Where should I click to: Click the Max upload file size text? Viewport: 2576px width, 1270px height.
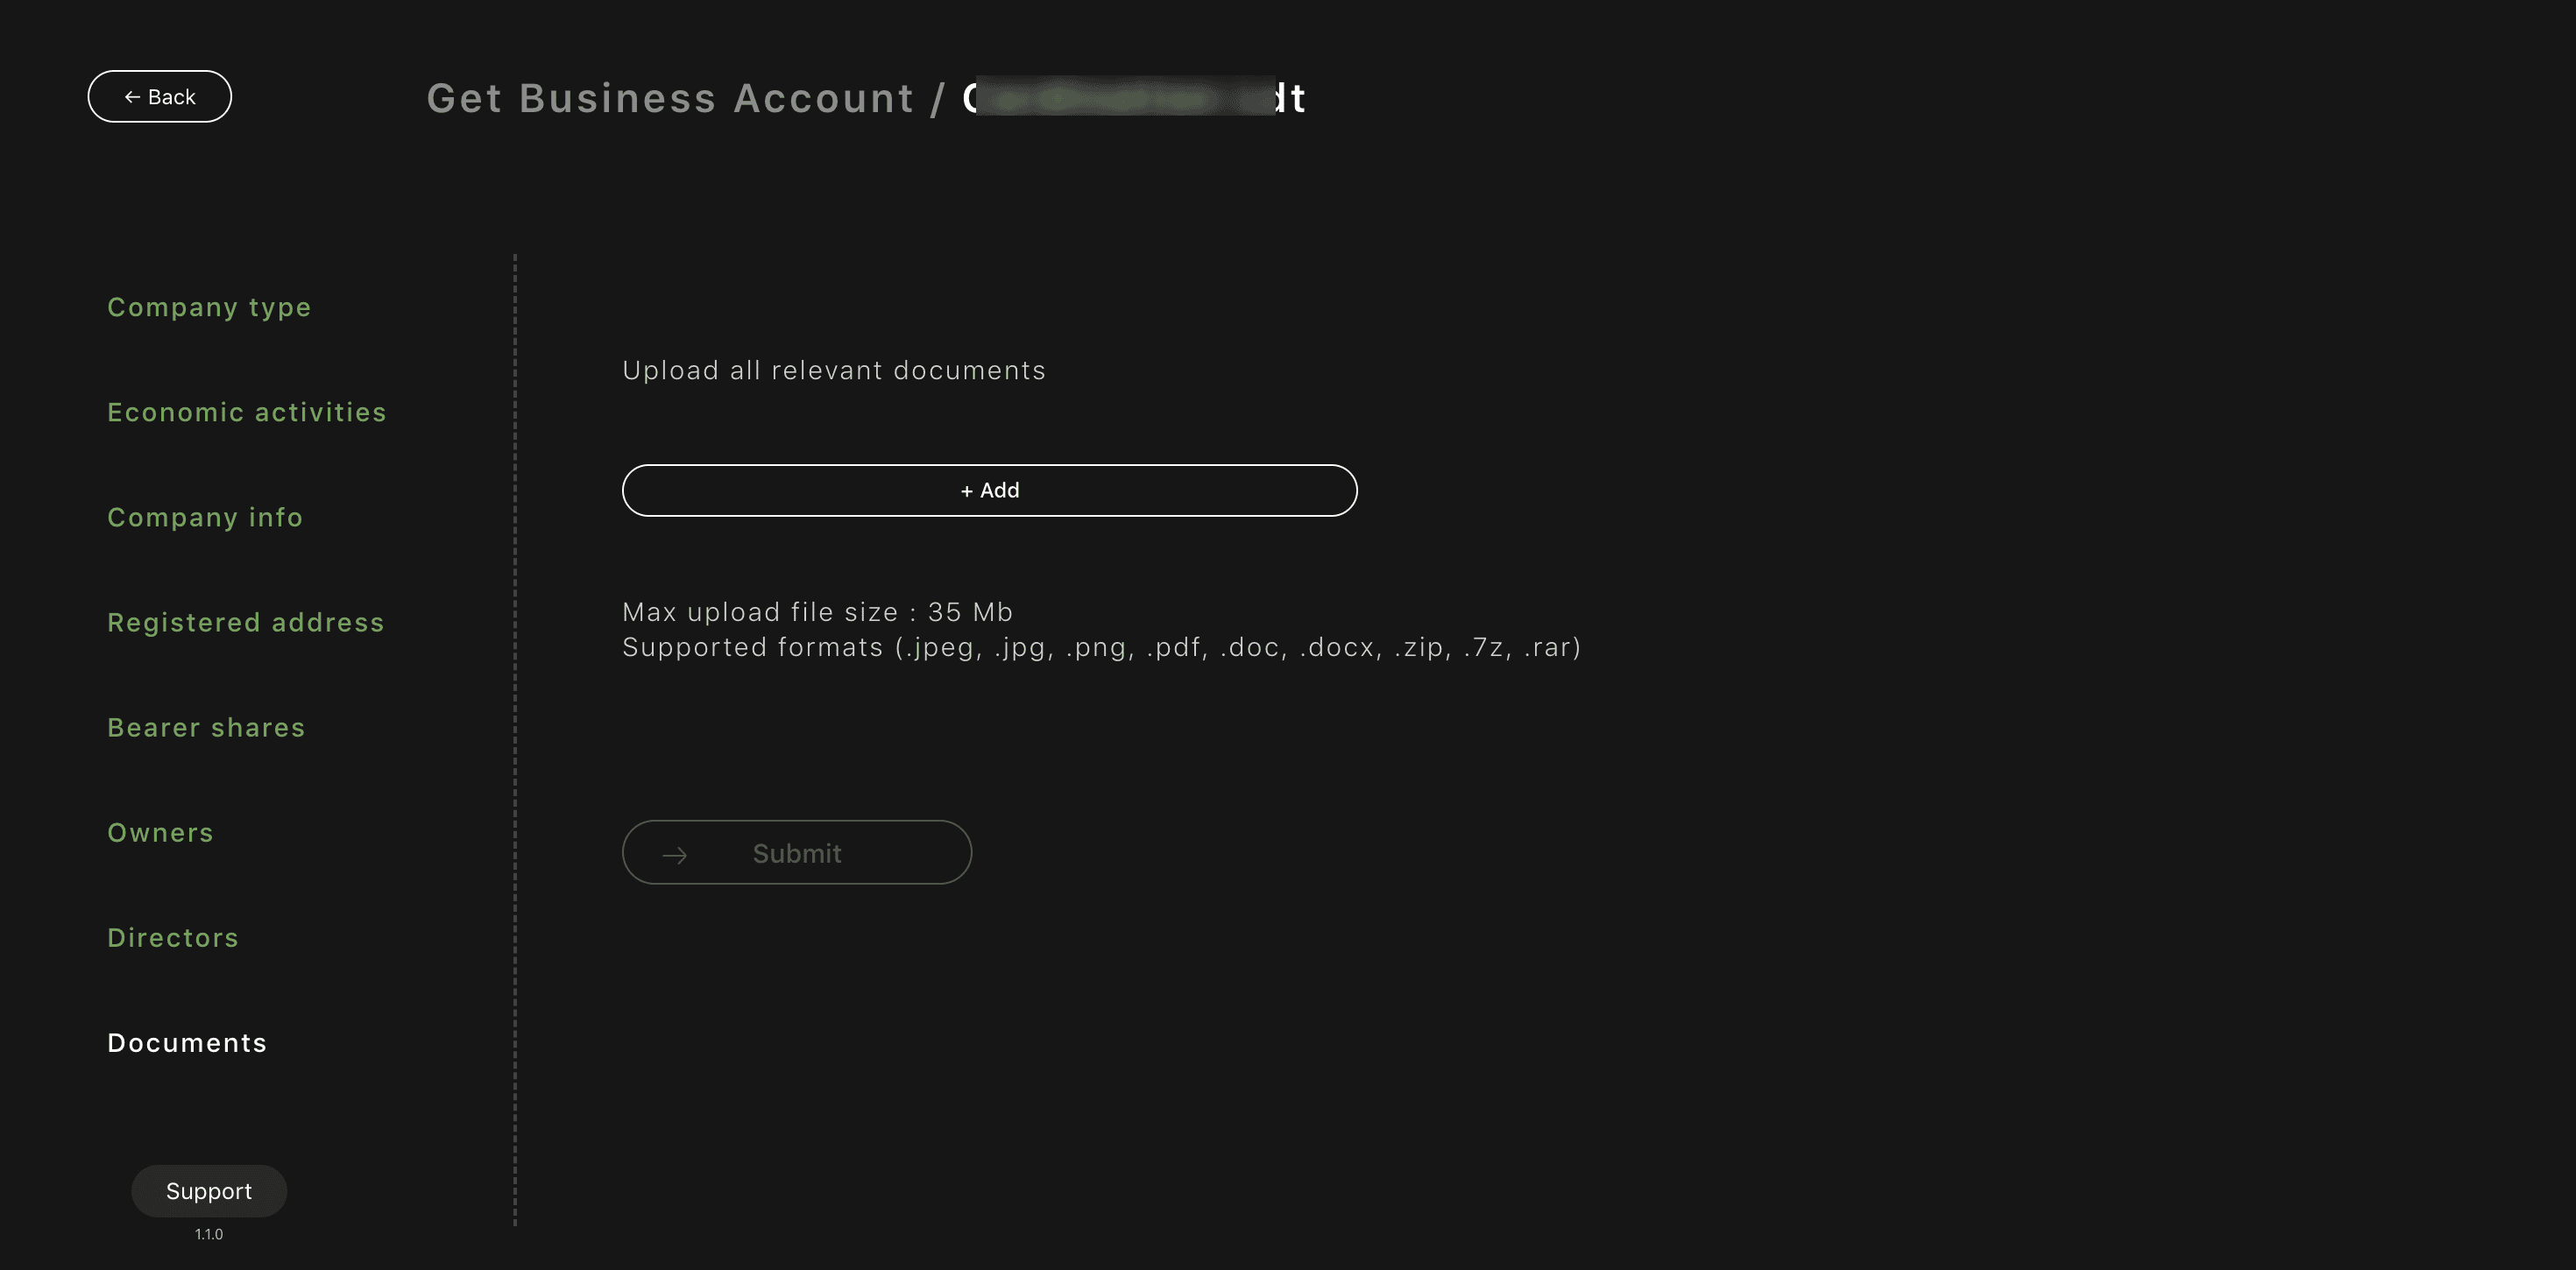(x=817, y=612)
